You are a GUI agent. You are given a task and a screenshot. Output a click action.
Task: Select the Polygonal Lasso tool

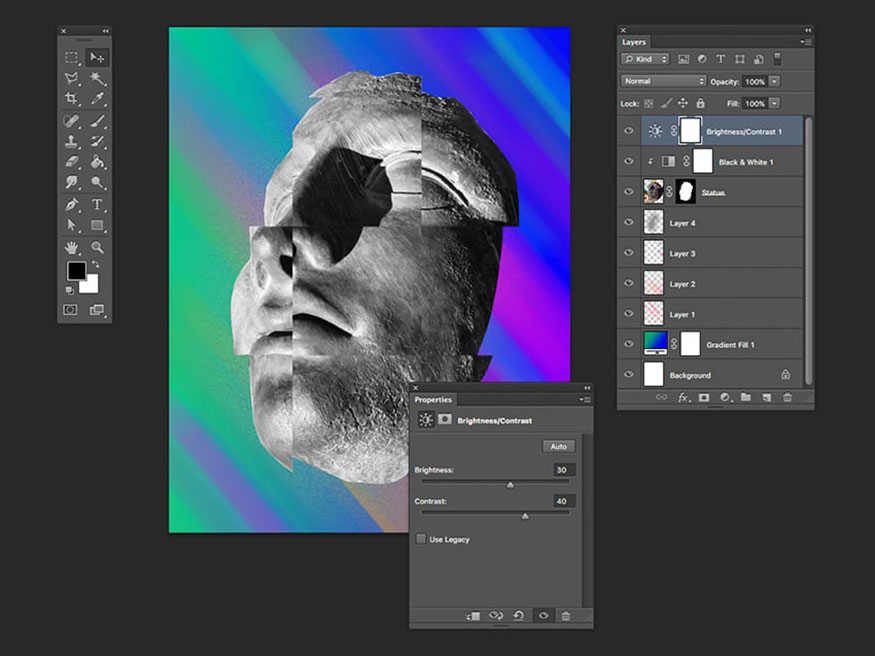click(x=71, y=78)
